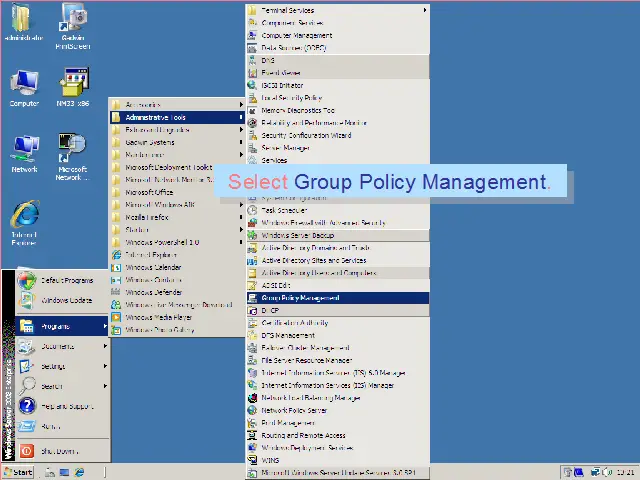Open Data Sources (ODBC)
The height and width of the screenshot is (480, 640).
click(x=338, y=48)
